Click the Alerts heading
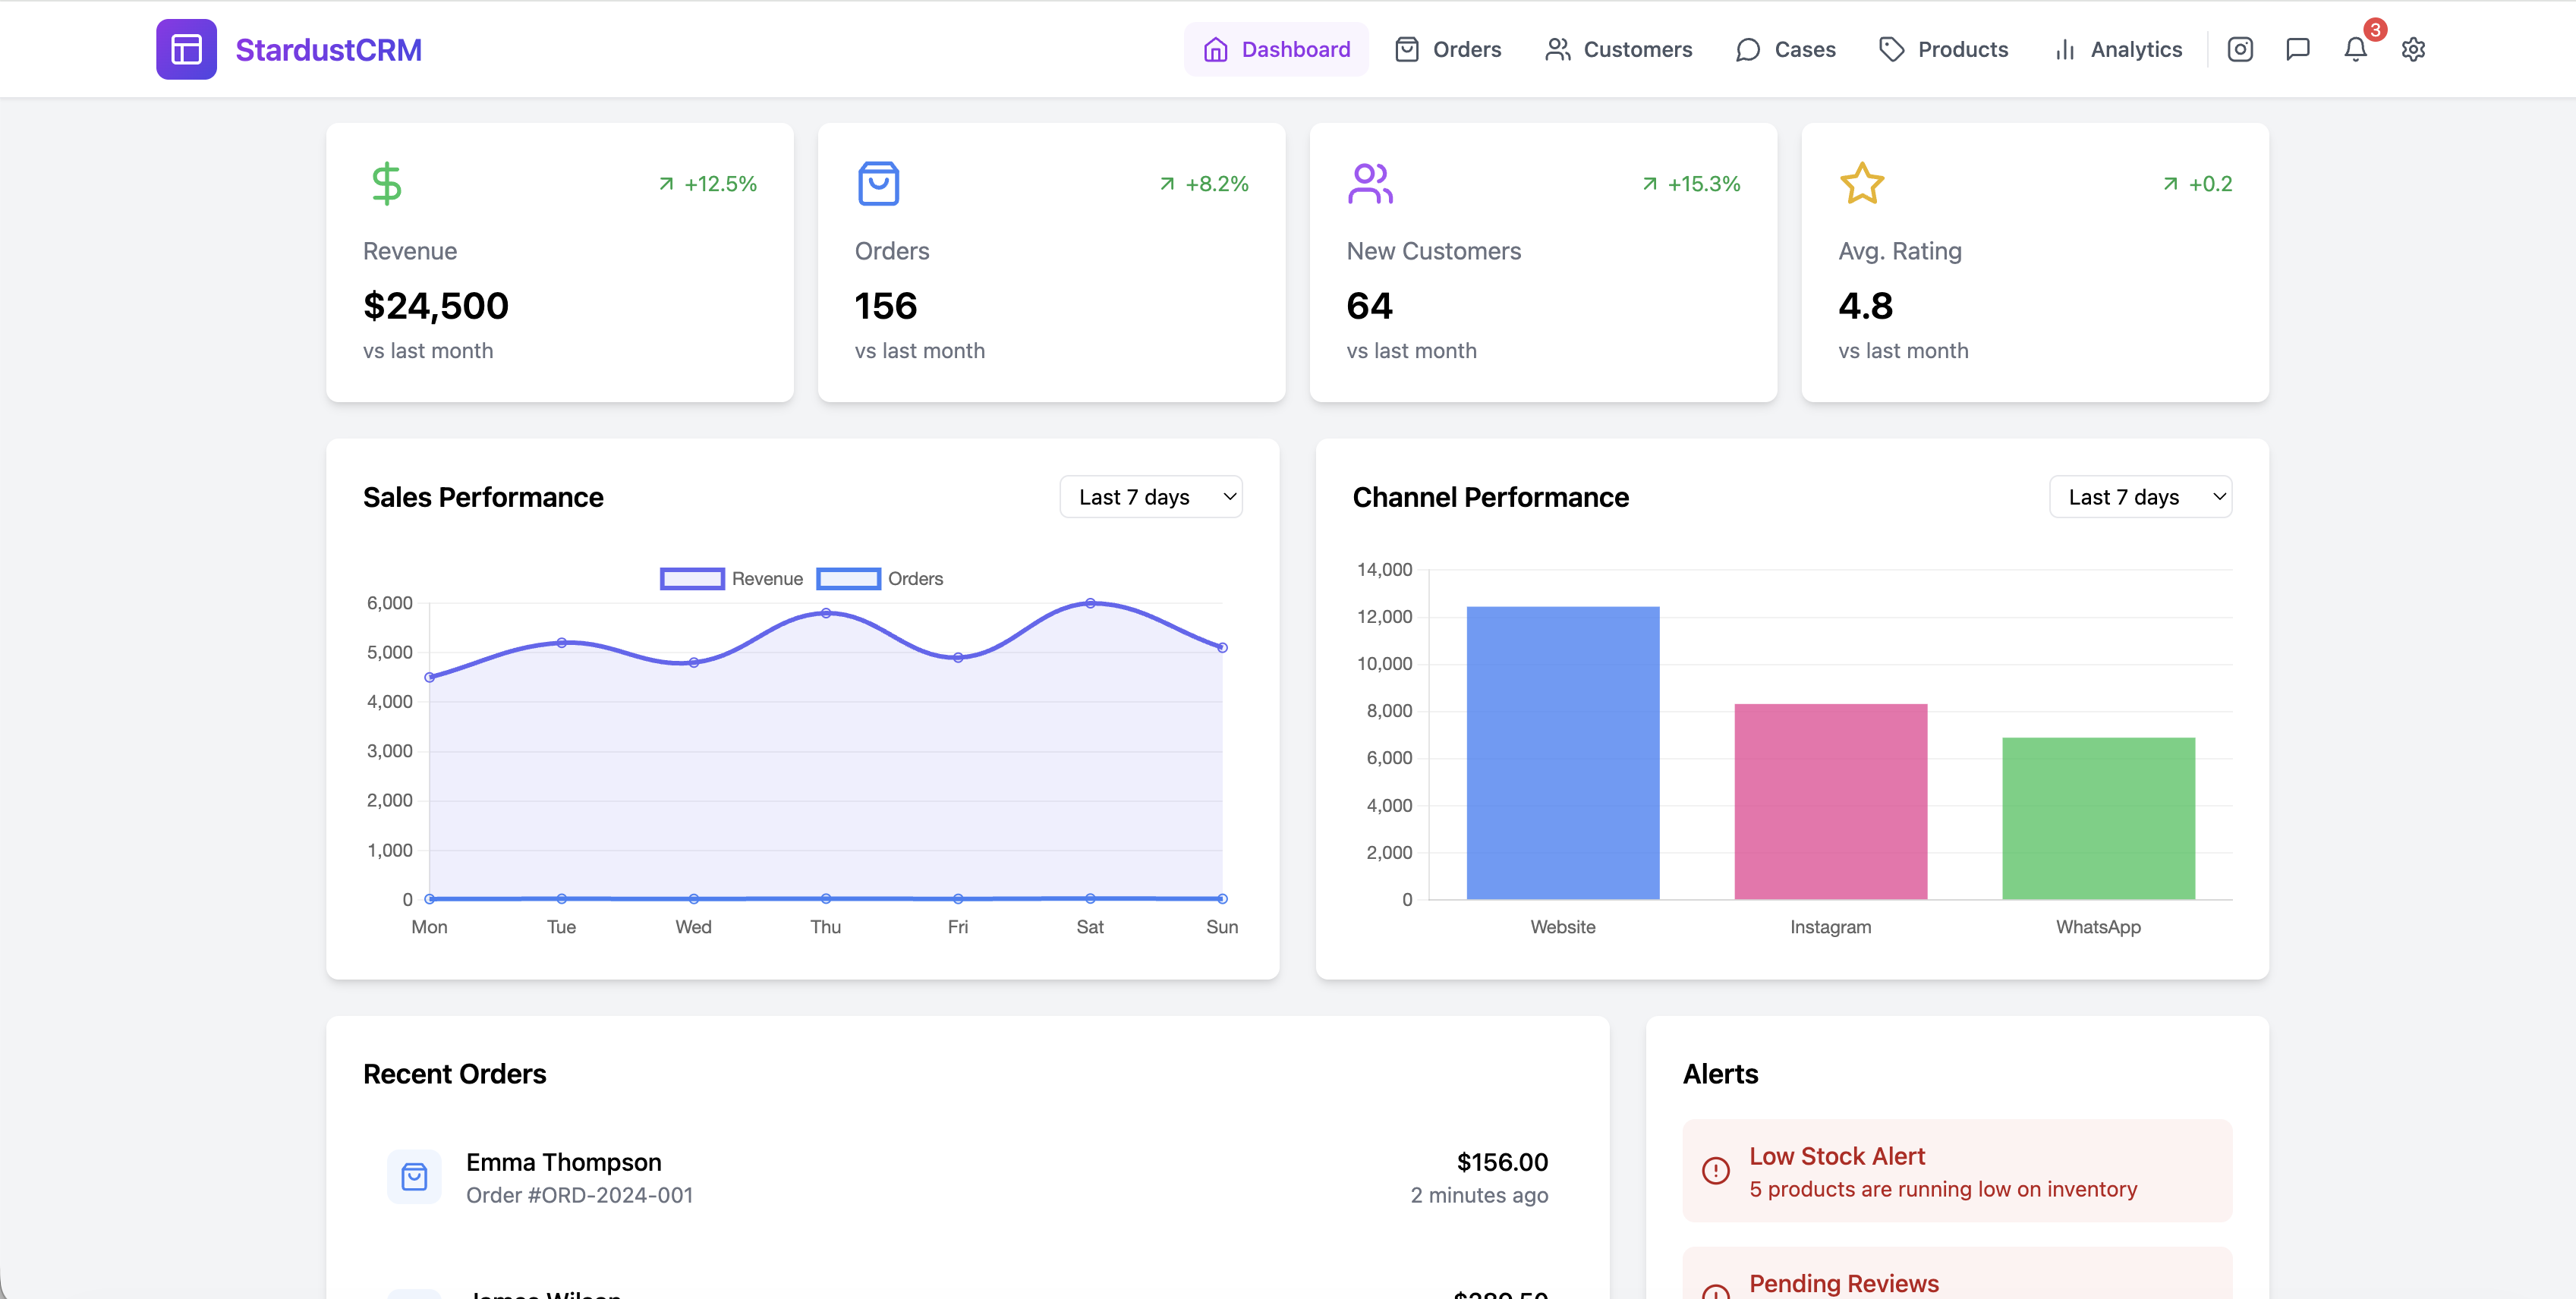 pos(1720,1074)
